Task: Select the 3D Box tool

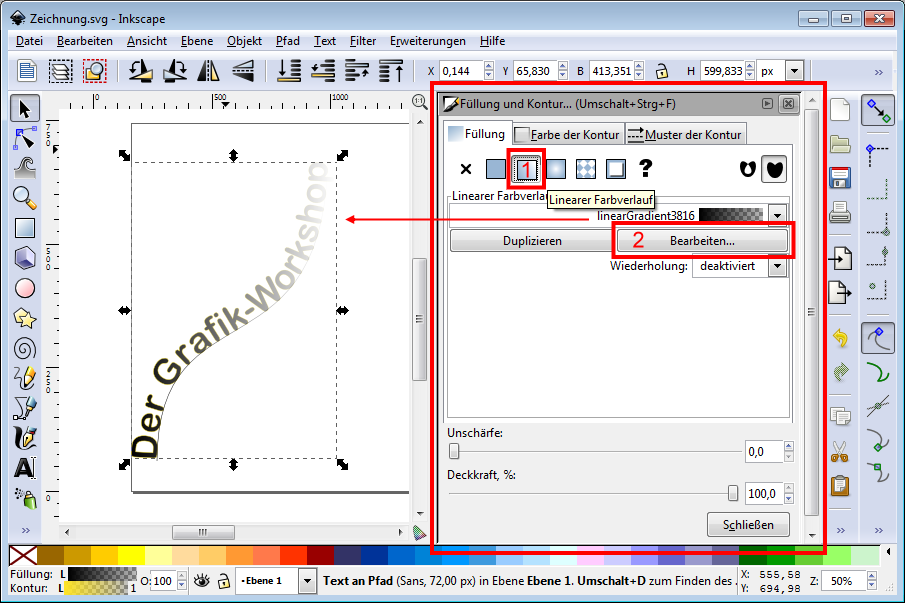Action: (x=24, y=258)
